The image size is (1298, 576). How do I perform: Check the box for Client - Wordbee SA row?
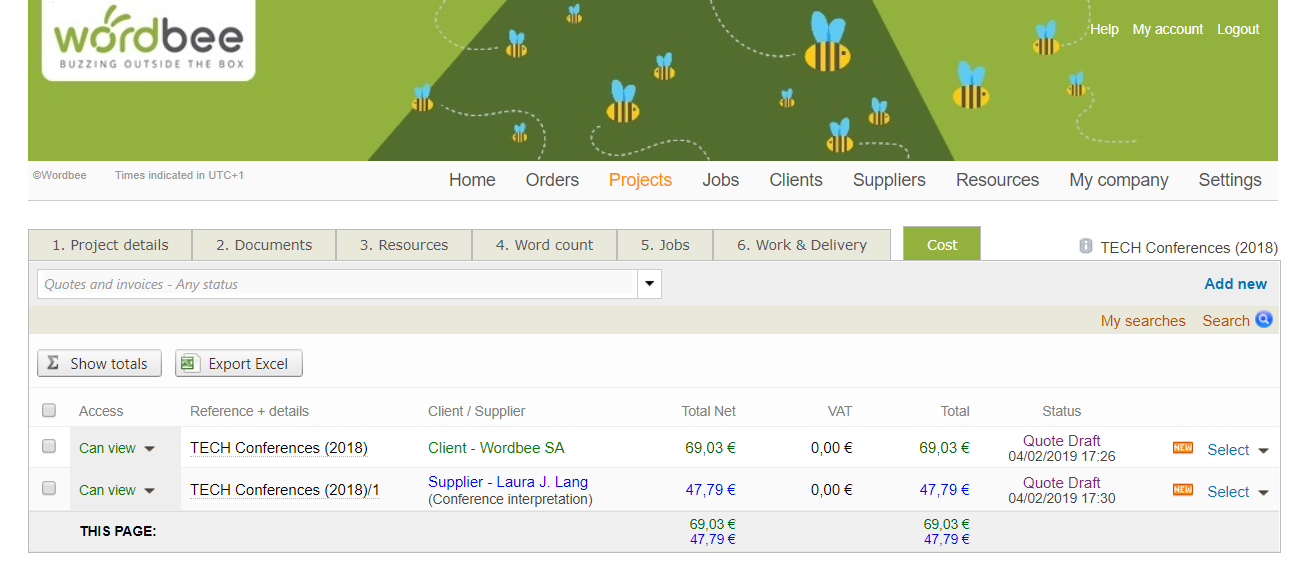(49, 447)
